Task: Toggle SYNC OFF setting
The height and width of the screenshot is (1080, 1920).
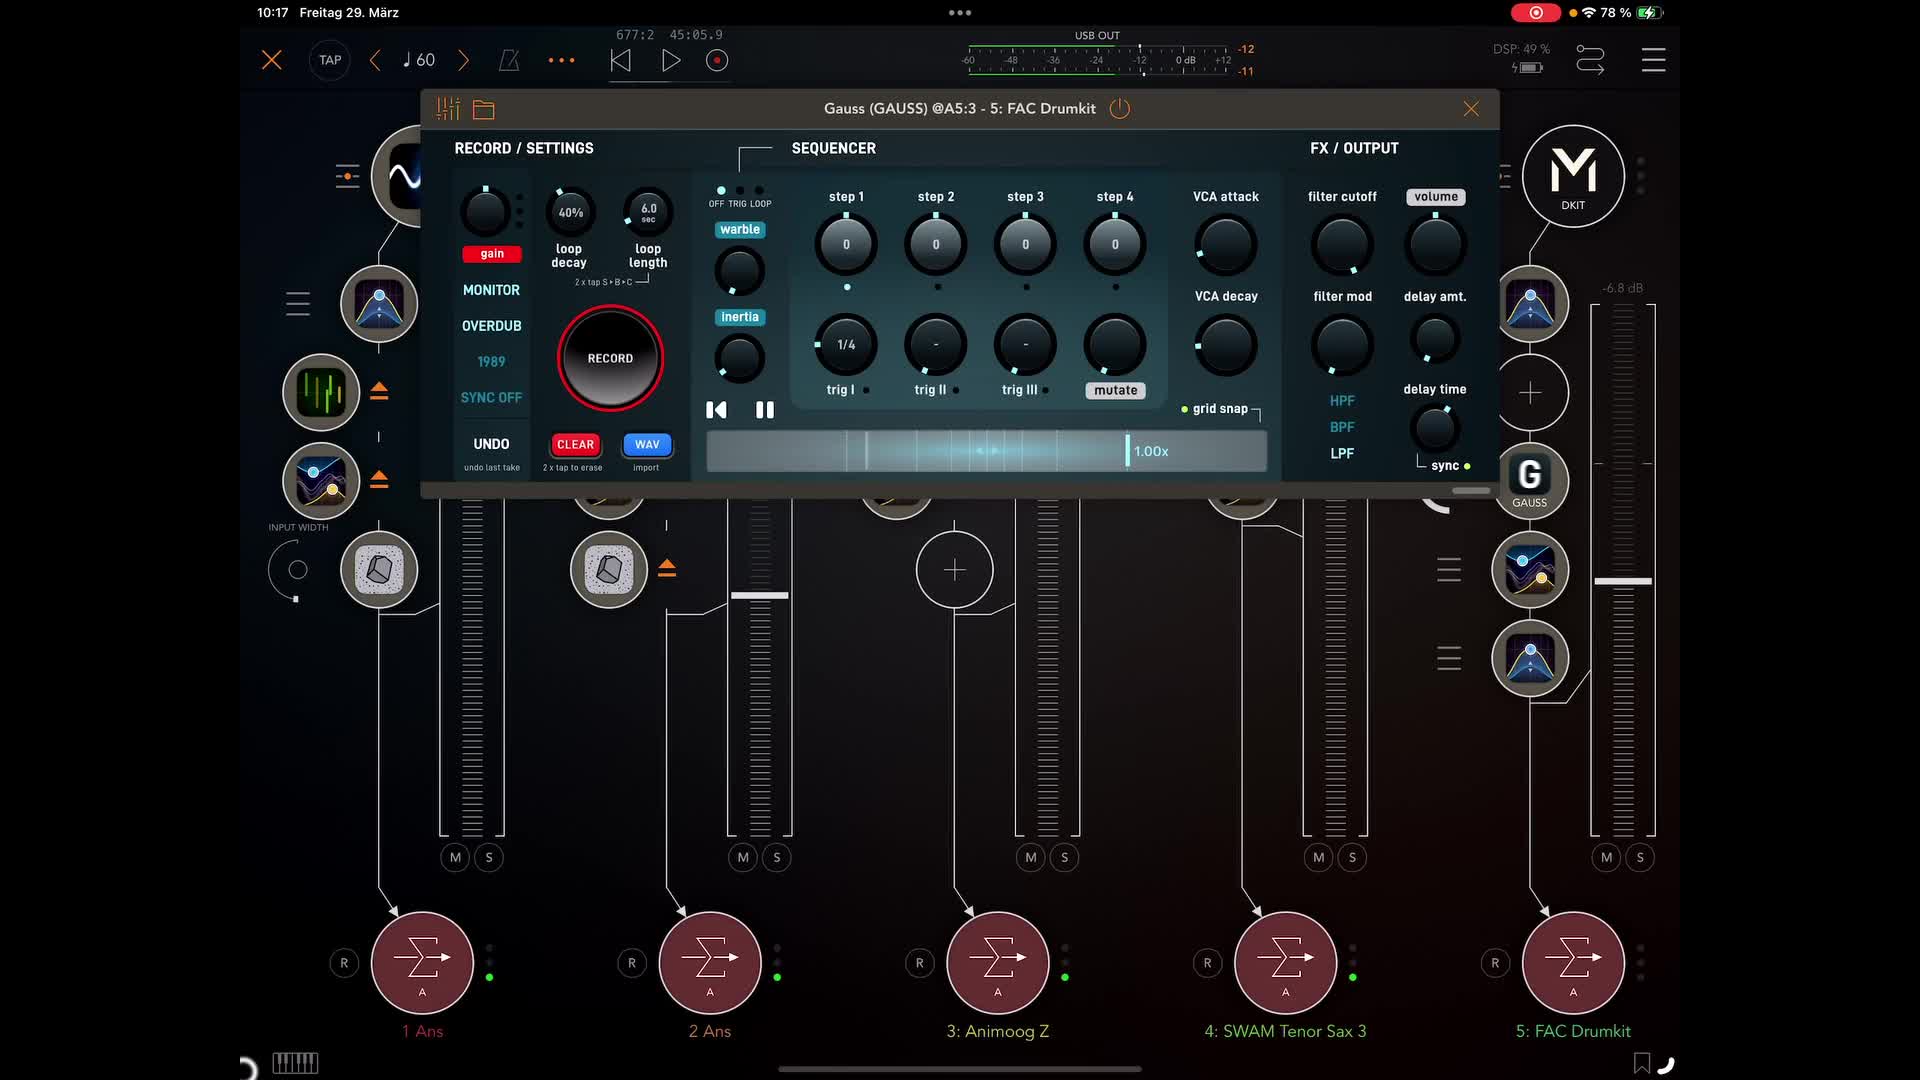Action: [x=491, y=398]
